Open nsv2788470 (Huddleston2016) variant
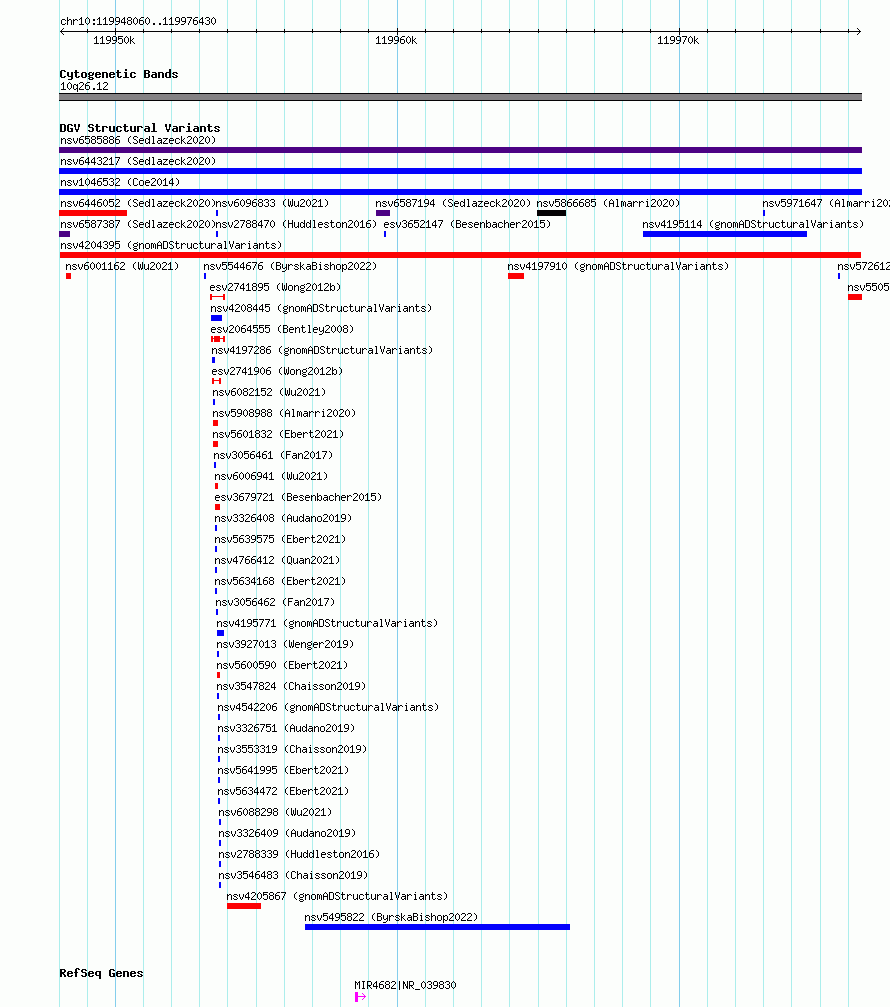This screenshot has width=890, height=1007. click(297, 224)
